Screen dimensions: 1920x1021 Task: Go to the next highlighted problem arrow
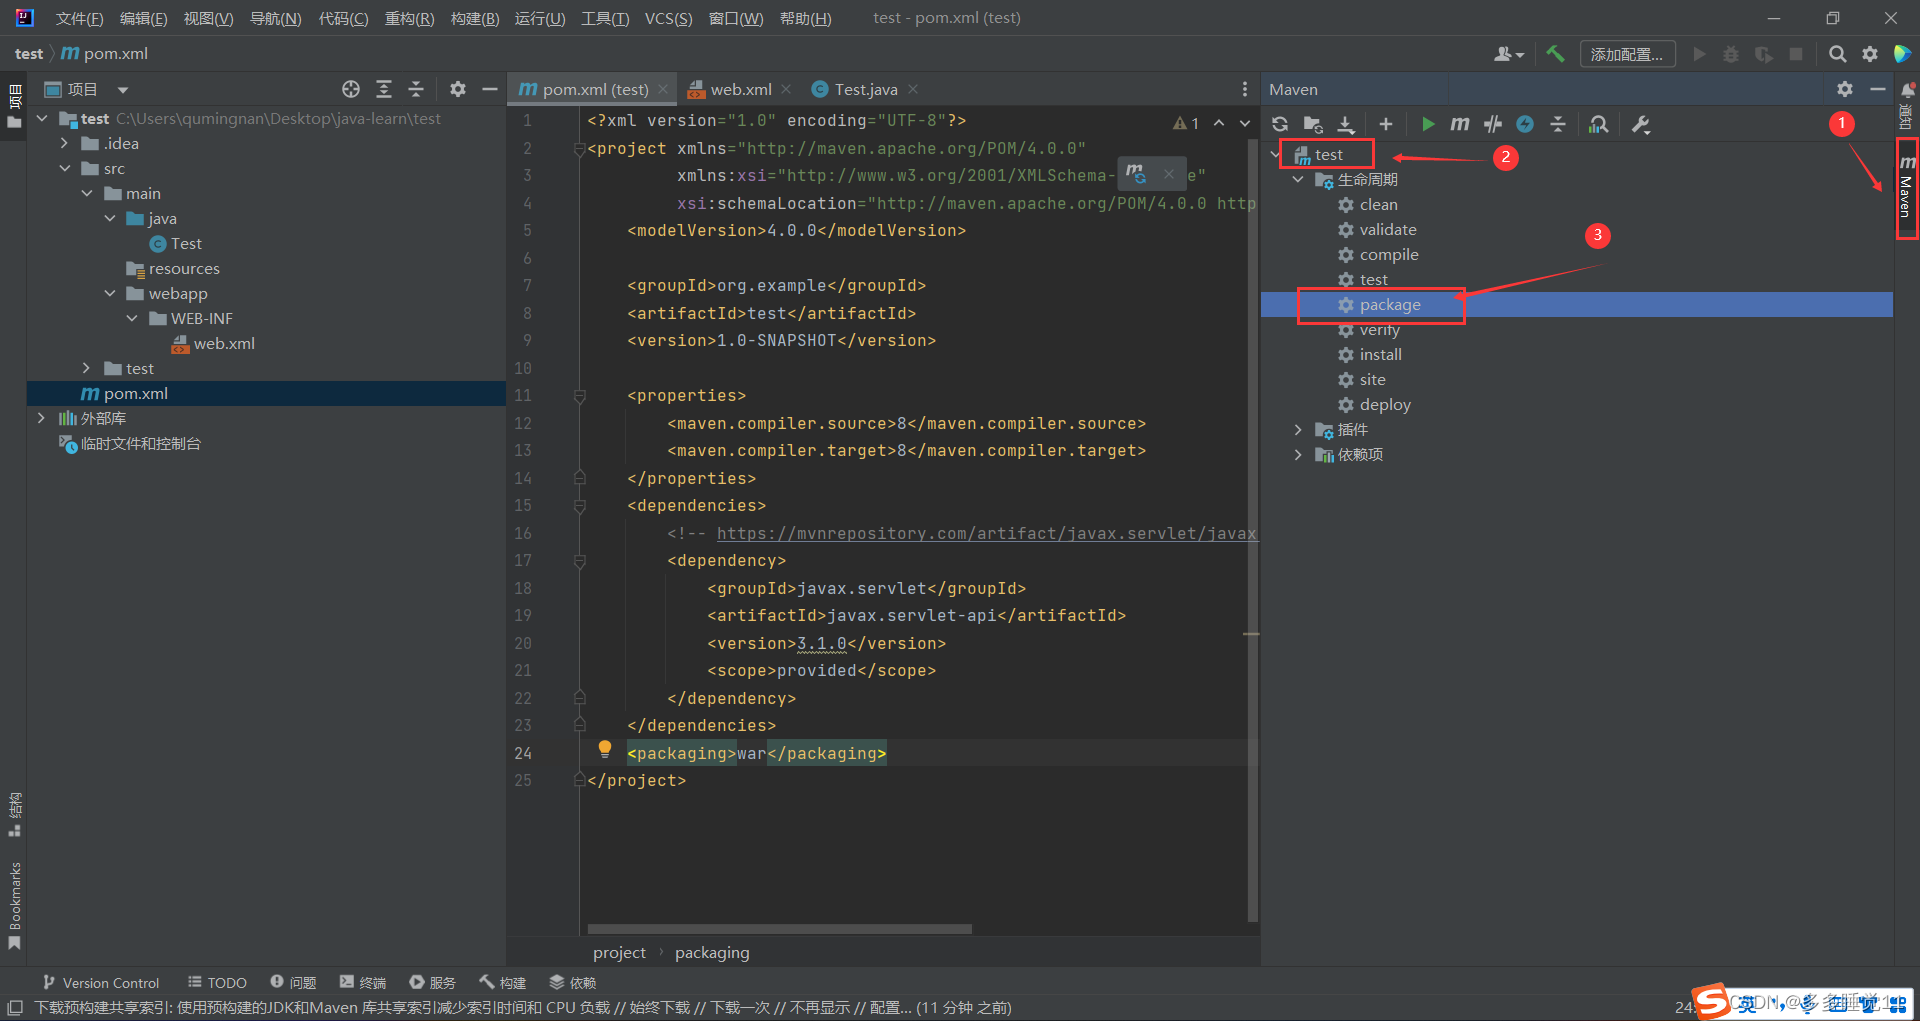point(1245,123)
